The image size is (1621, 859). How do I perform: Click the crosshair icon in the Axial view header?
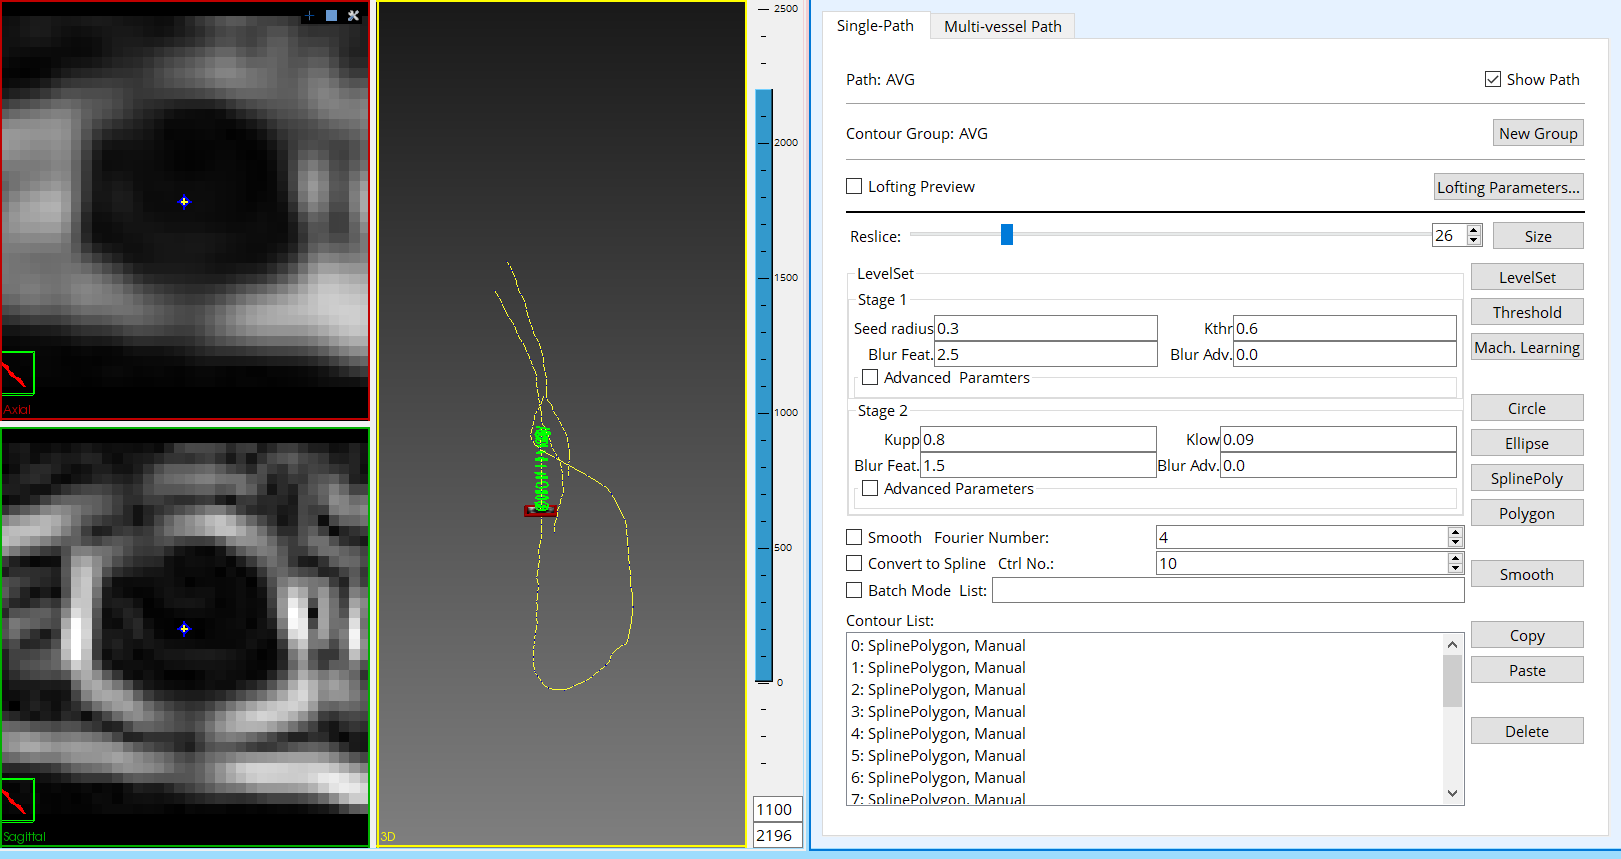[x=310, y=15]
